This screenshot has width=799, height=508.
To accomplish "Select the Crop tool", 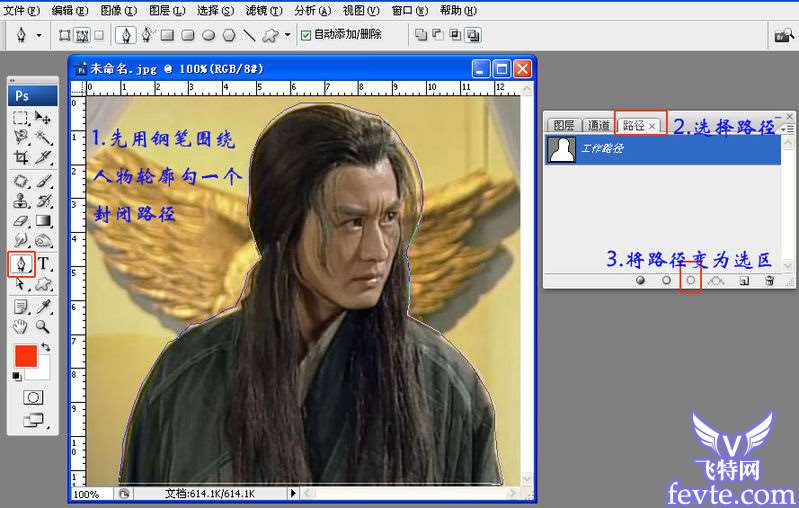I will click(x=20, y=157).
